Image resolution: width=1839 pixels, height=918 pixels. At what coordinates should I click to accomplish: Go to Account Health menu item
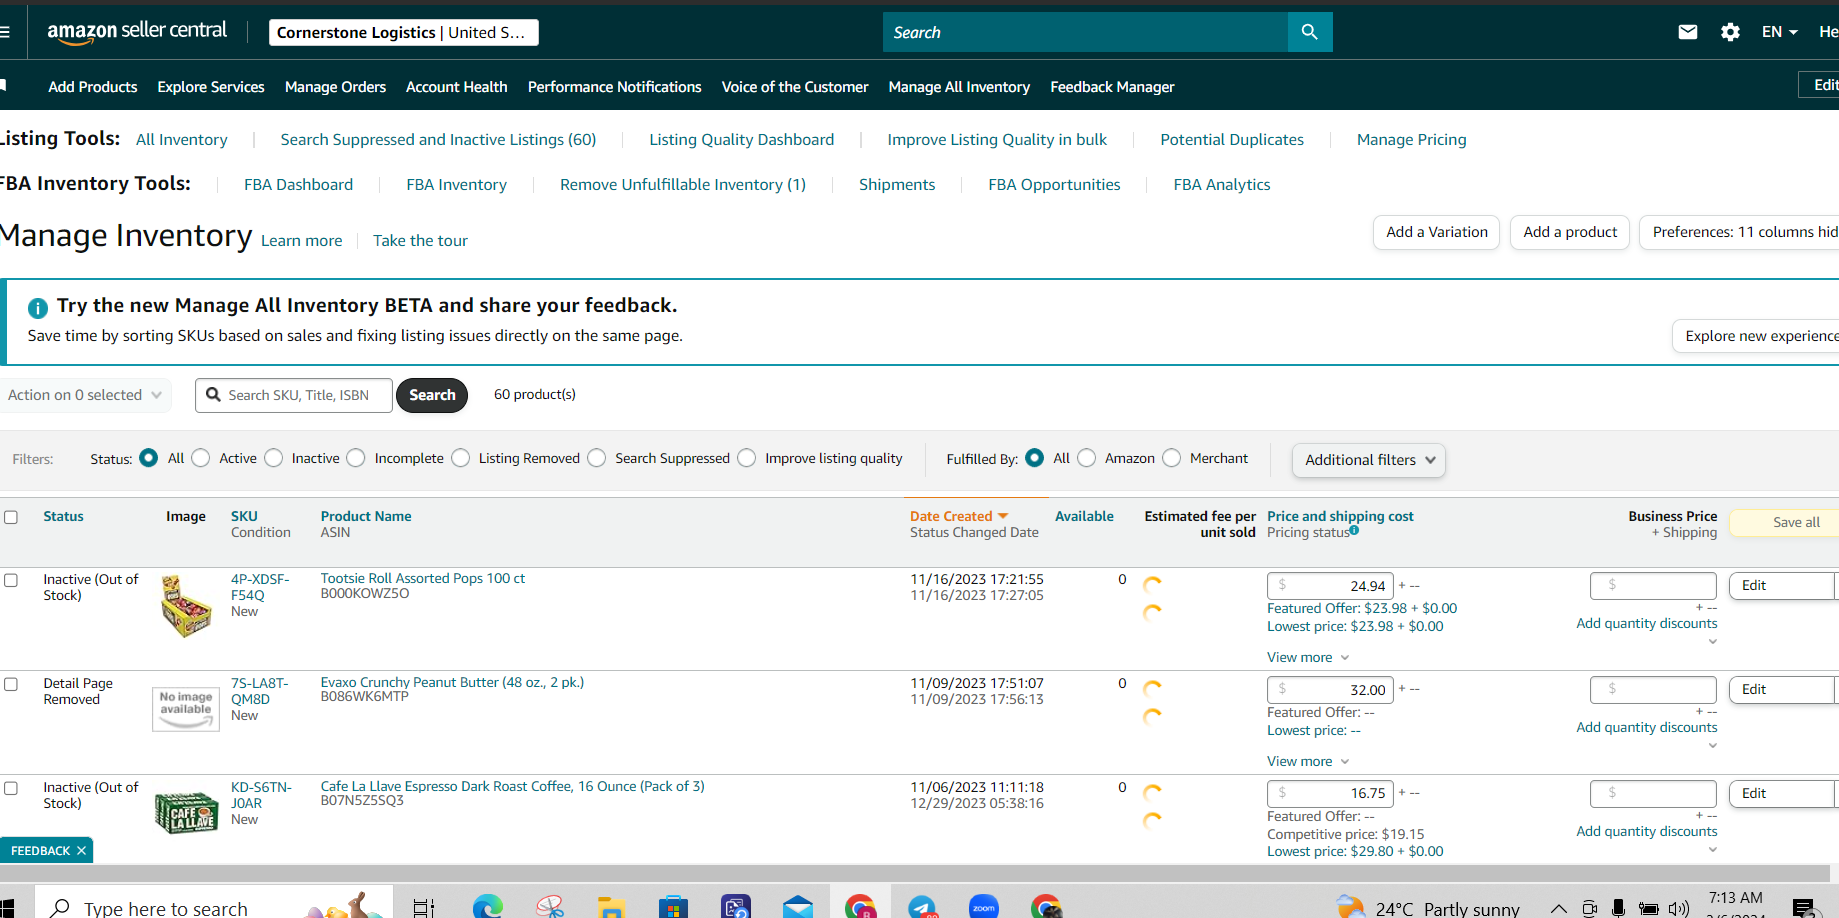point(457,87)
